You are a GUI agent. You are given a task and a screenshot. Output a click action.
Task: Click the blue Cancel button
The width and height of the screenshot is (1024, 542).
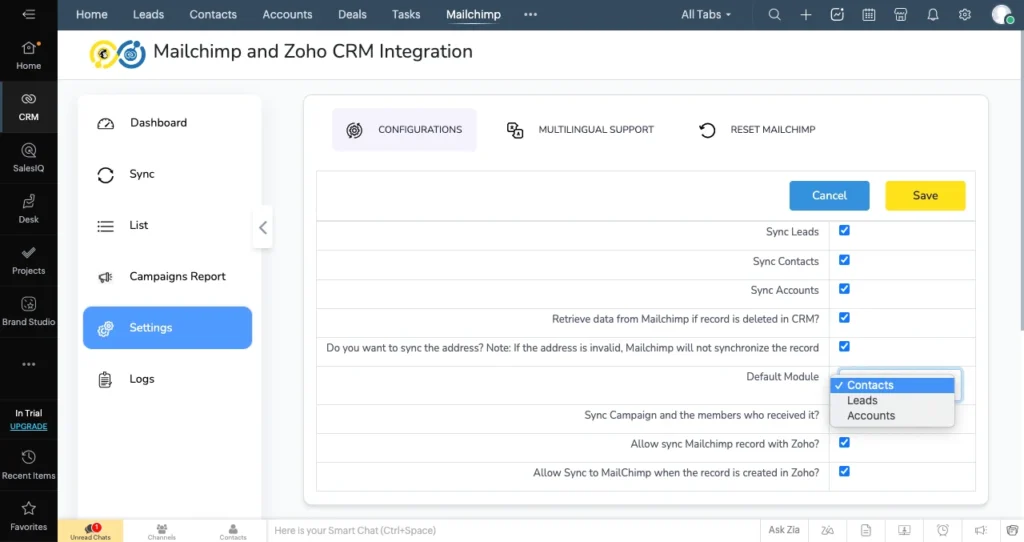click(x=829, y=195)
